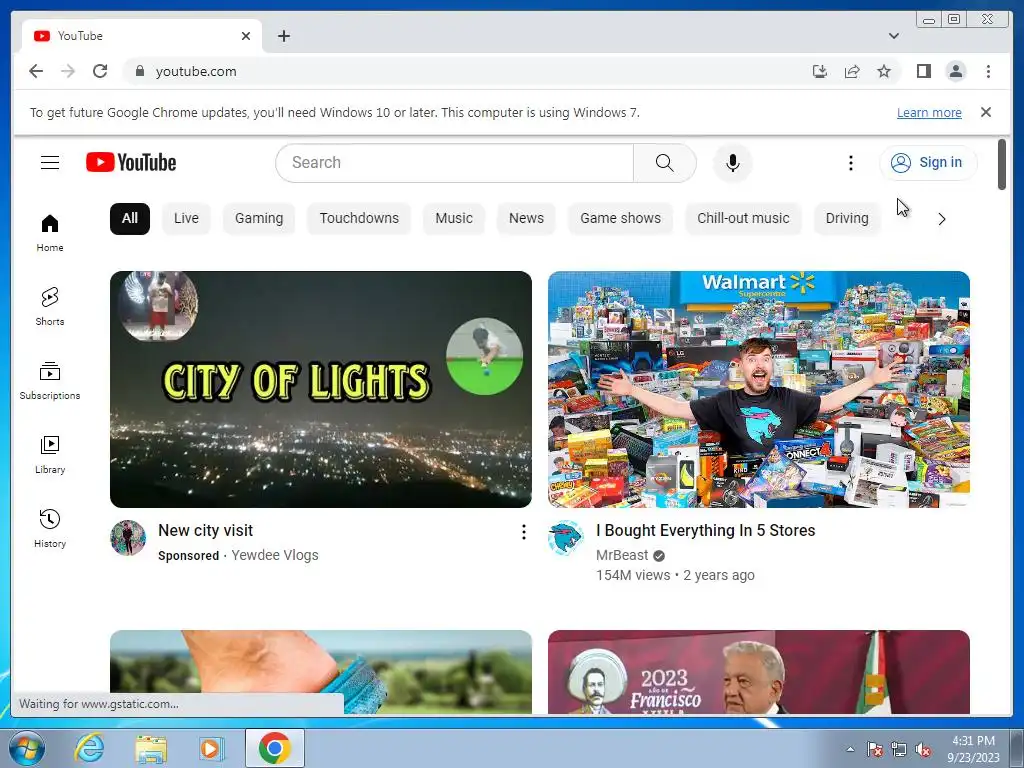Open I Bought Everything In 5 Stores title
Screen dimensions: 1024x768
(705, 530)
